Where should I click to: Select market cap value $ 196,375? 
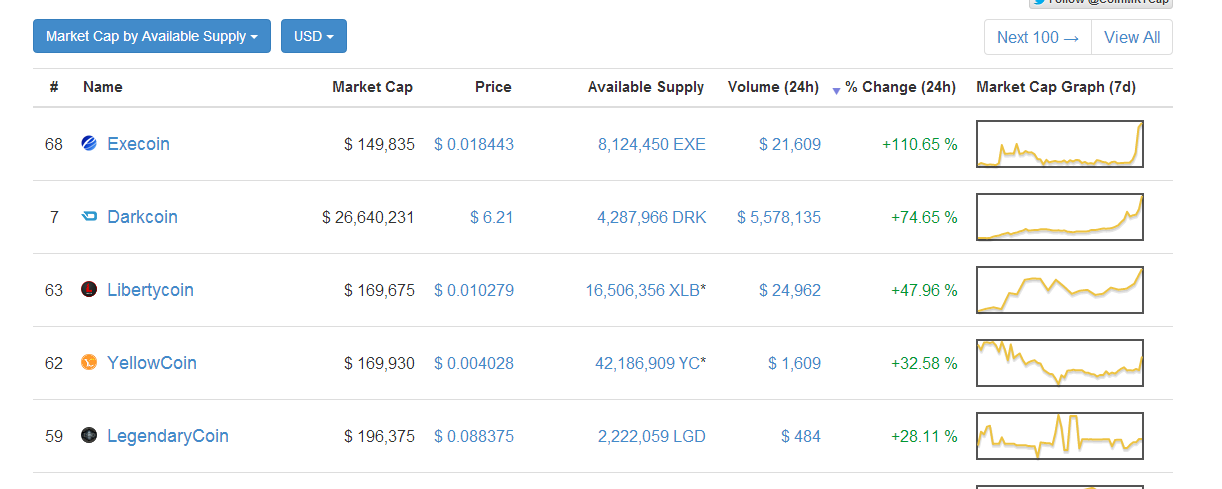click(x=379, y=436)
